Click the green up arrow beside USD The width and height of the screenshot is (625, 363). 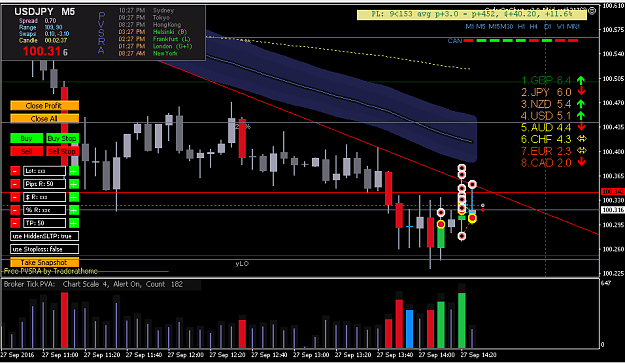(581, 116)
